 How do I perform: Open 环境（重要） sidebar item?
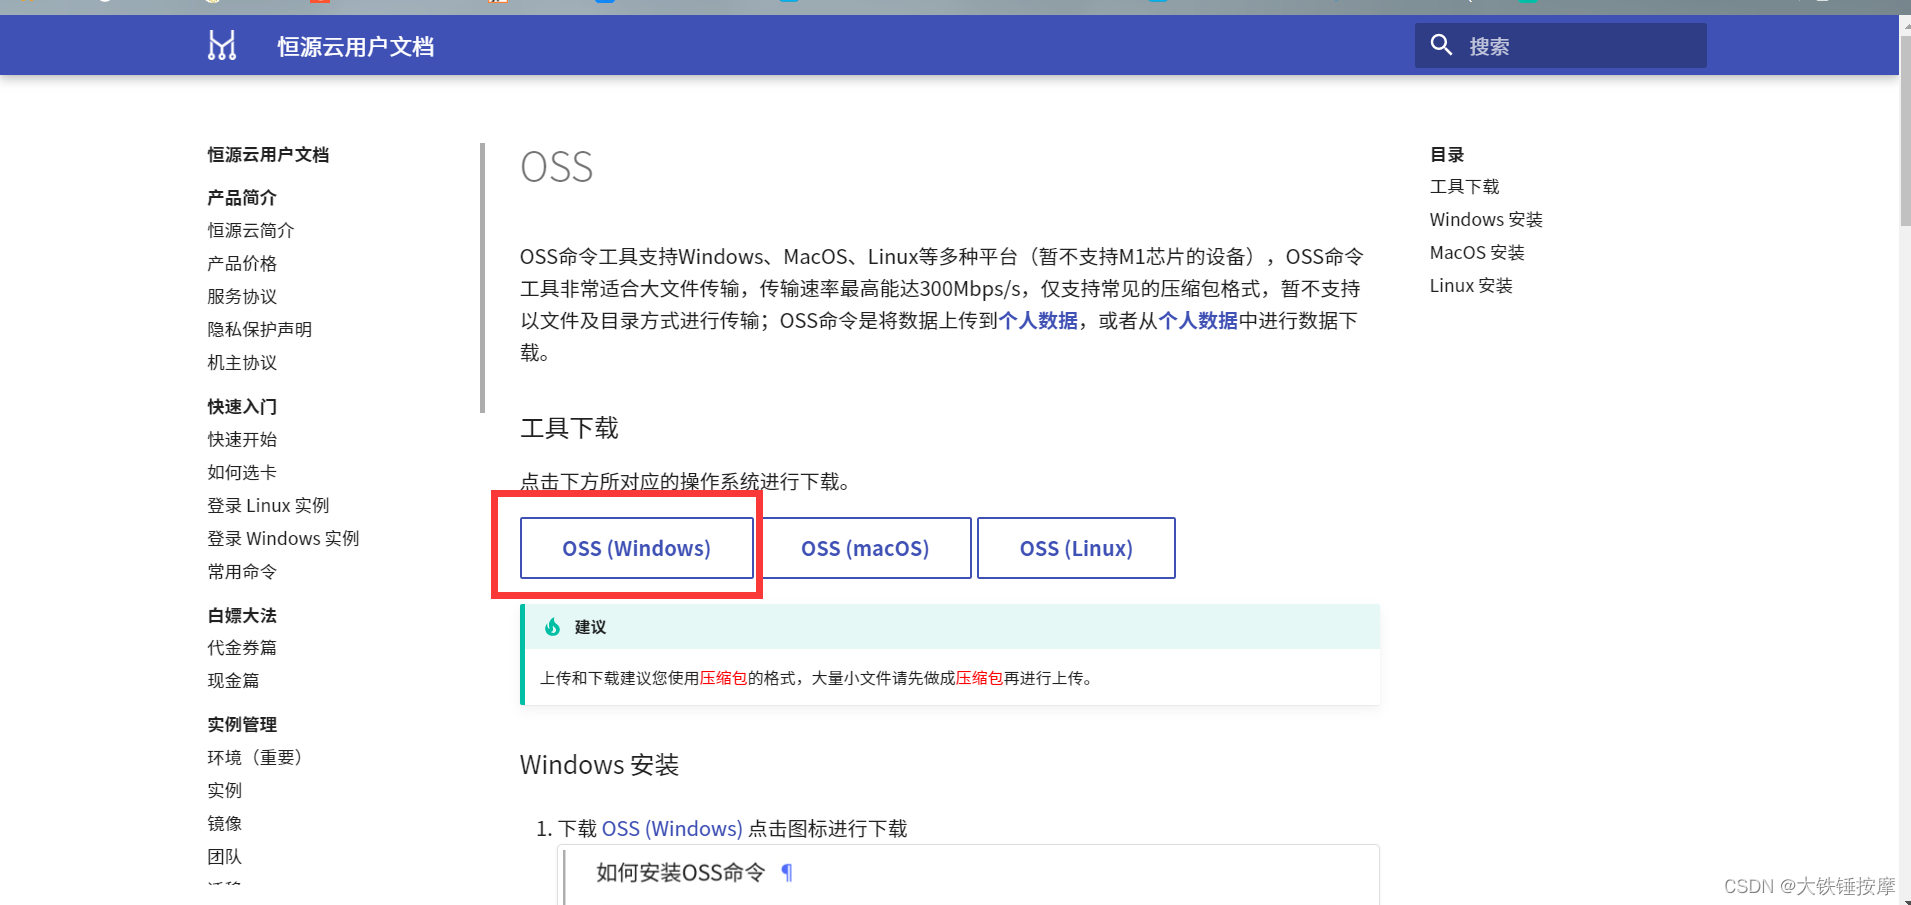coord(255,758)
